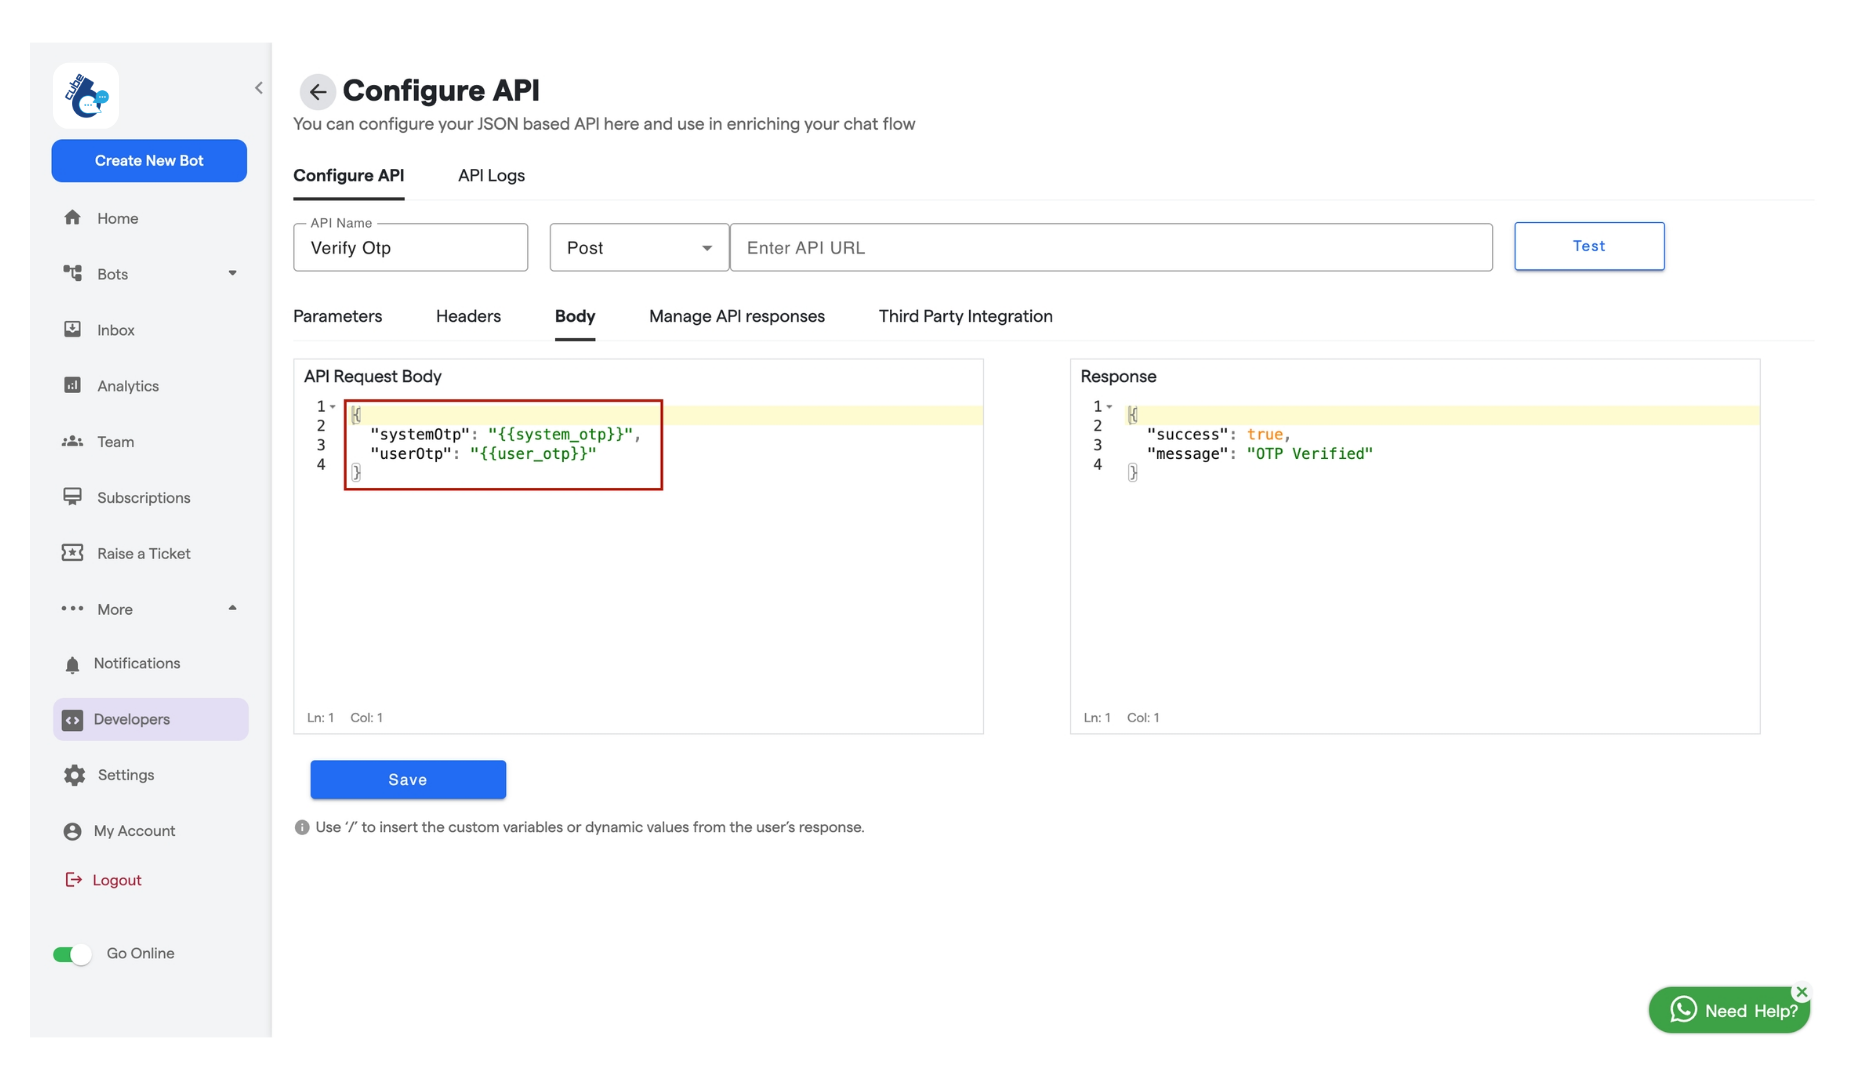Save the API configuration
The width and height of the screenshot is (1866, 1080).
(408, 780)
